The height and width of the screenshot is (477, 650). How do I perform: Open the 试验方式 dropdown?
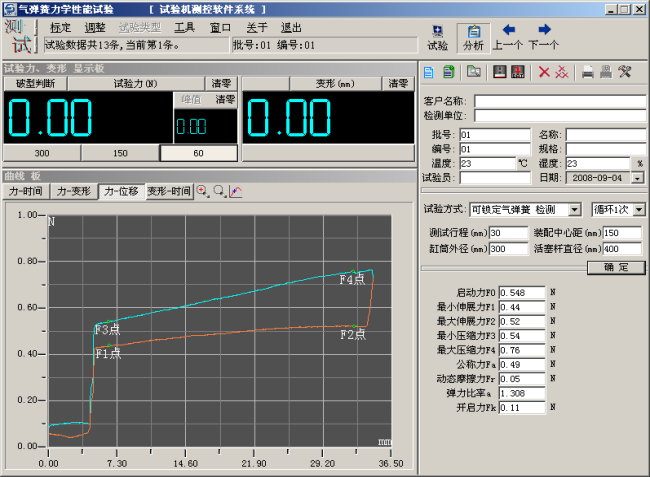click(574, 210)
